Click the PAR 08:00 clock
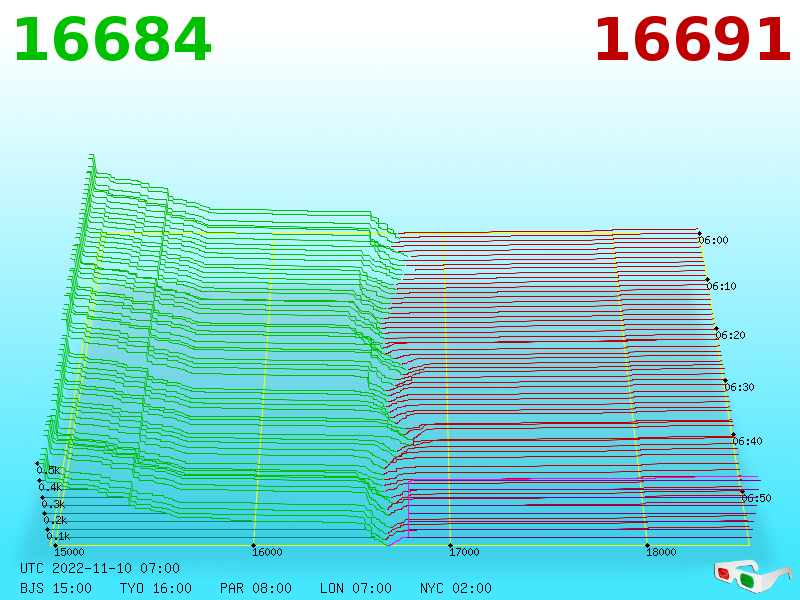Screen dimensions: 800x600 pyautogui.click(x=256, y=588)
